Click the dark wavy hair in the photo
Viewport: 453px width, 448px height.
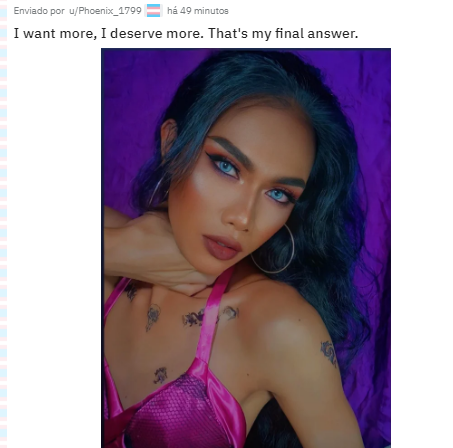pos(333,233)
